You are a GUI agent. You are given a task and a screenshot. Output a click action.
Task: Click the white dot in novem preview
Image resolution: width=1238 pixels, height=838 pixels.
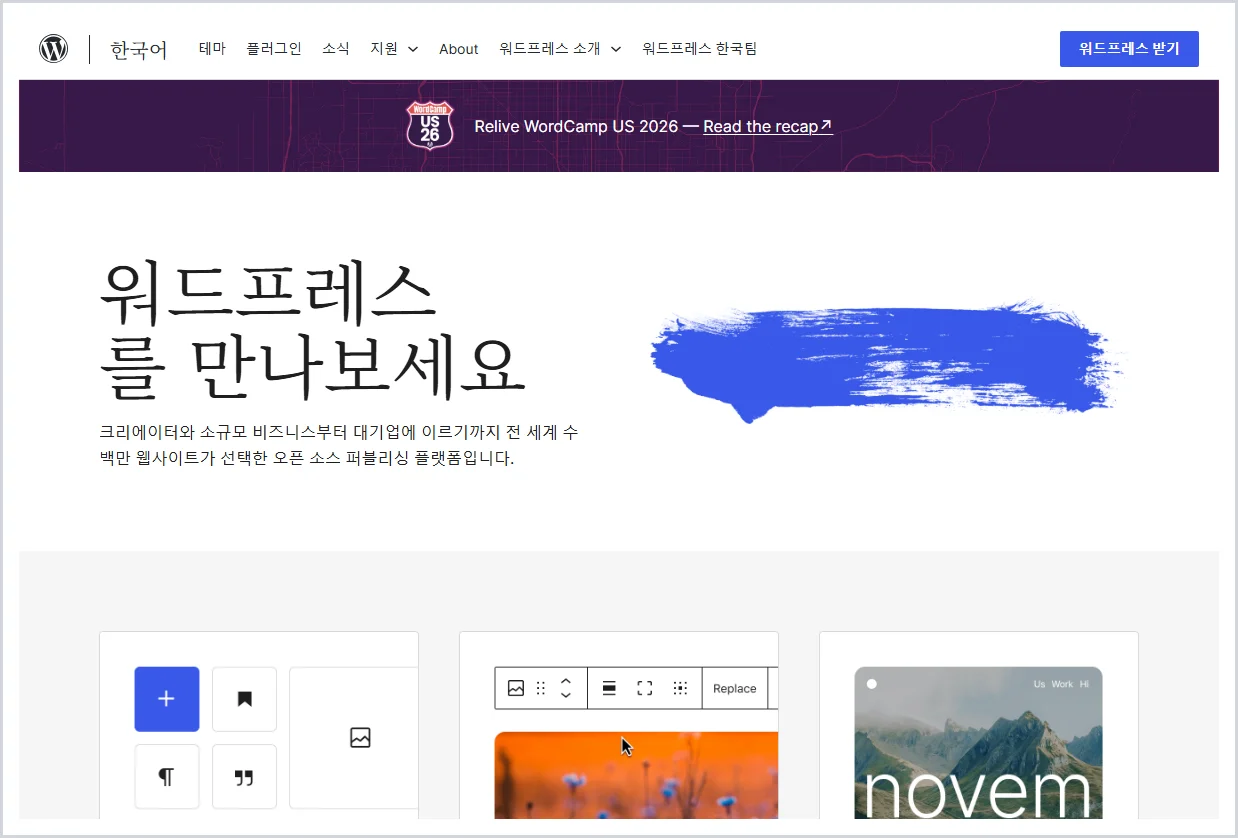(x=872, y=684)
